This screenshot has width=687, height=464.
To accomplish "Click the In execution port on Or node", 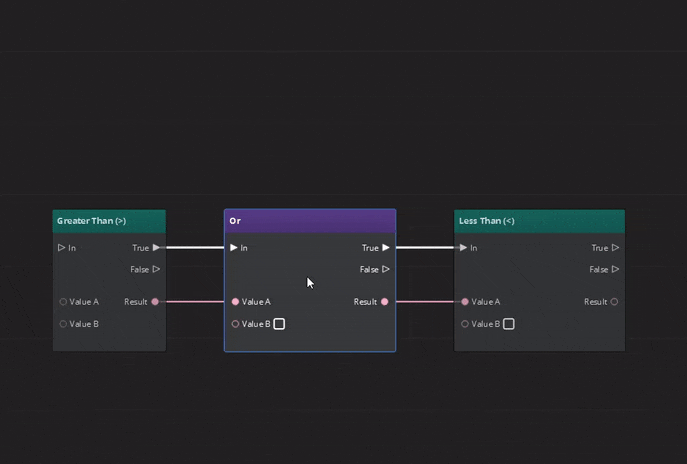I will [x=234, y=248].
